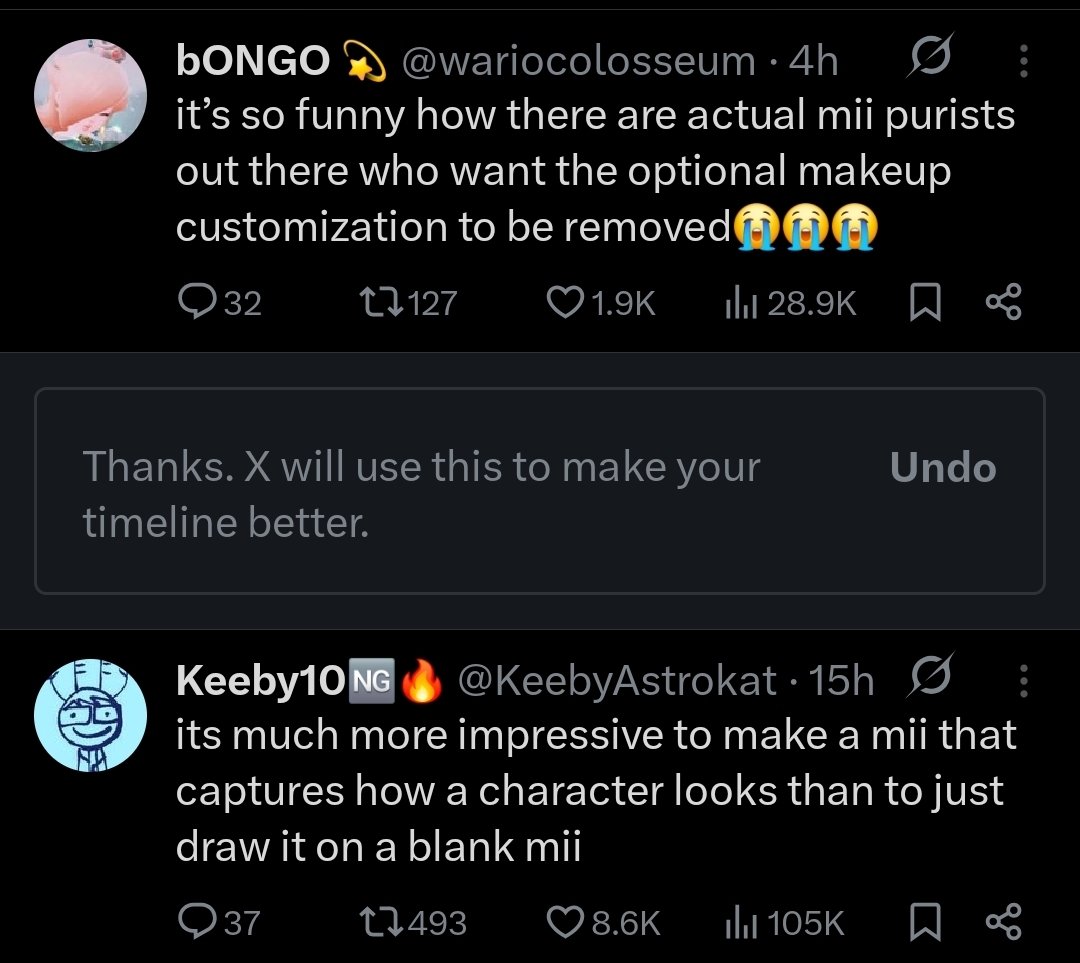
Task: Visit @KeebyAstrokat profile handle link
Action: [616, 680]
